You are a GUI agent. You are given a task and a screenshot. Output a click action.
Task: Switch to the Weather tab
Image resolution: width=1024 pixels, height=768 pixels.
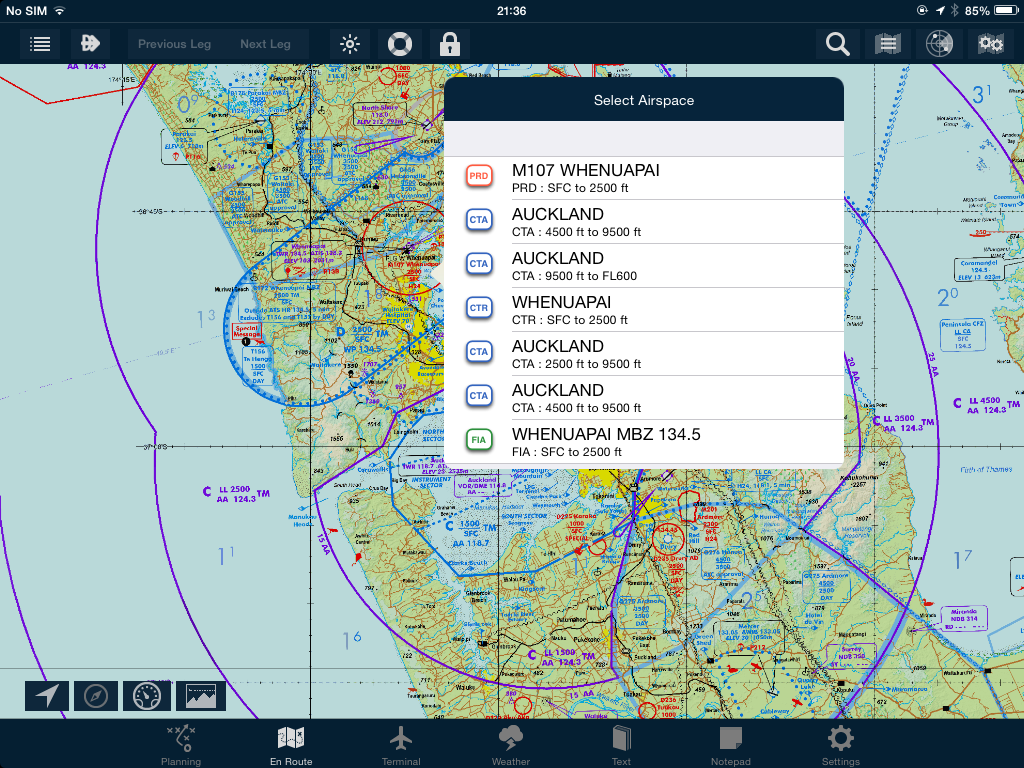click(x=510, y=744)
